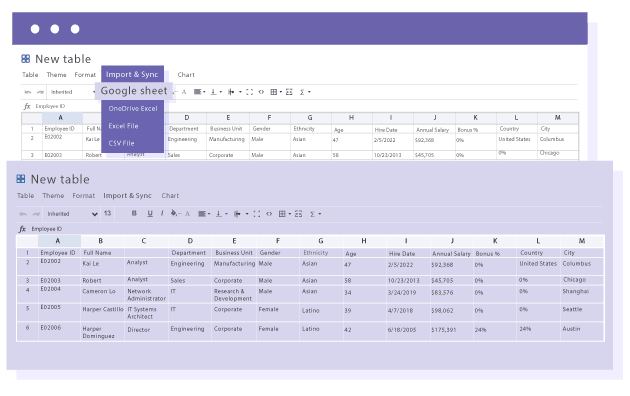Expand Sigma dropdown arrow in upper toolbar
Viewport: 630px width, 396px height.
click(309, 92)
